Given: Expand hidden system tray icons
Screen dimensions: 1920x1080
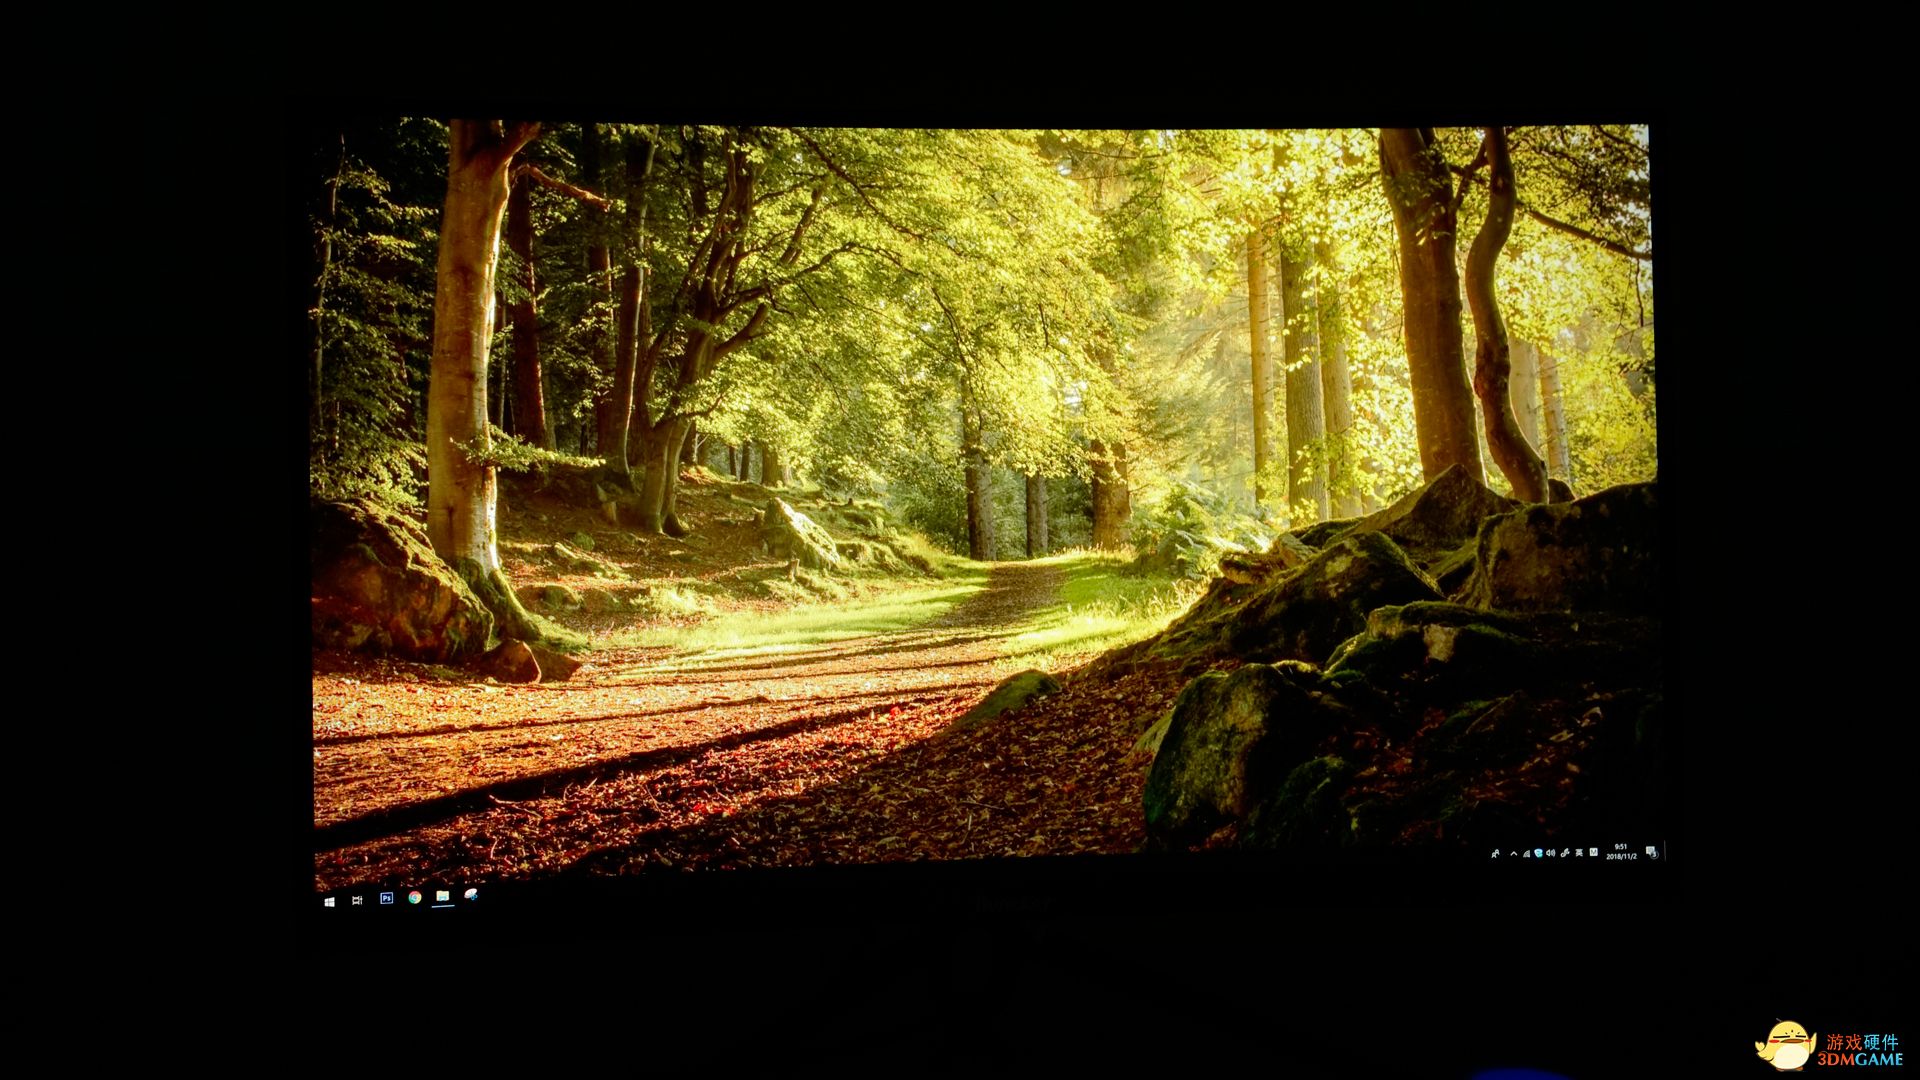Looking at the screenshot, I should click(x=1514, y=853).
